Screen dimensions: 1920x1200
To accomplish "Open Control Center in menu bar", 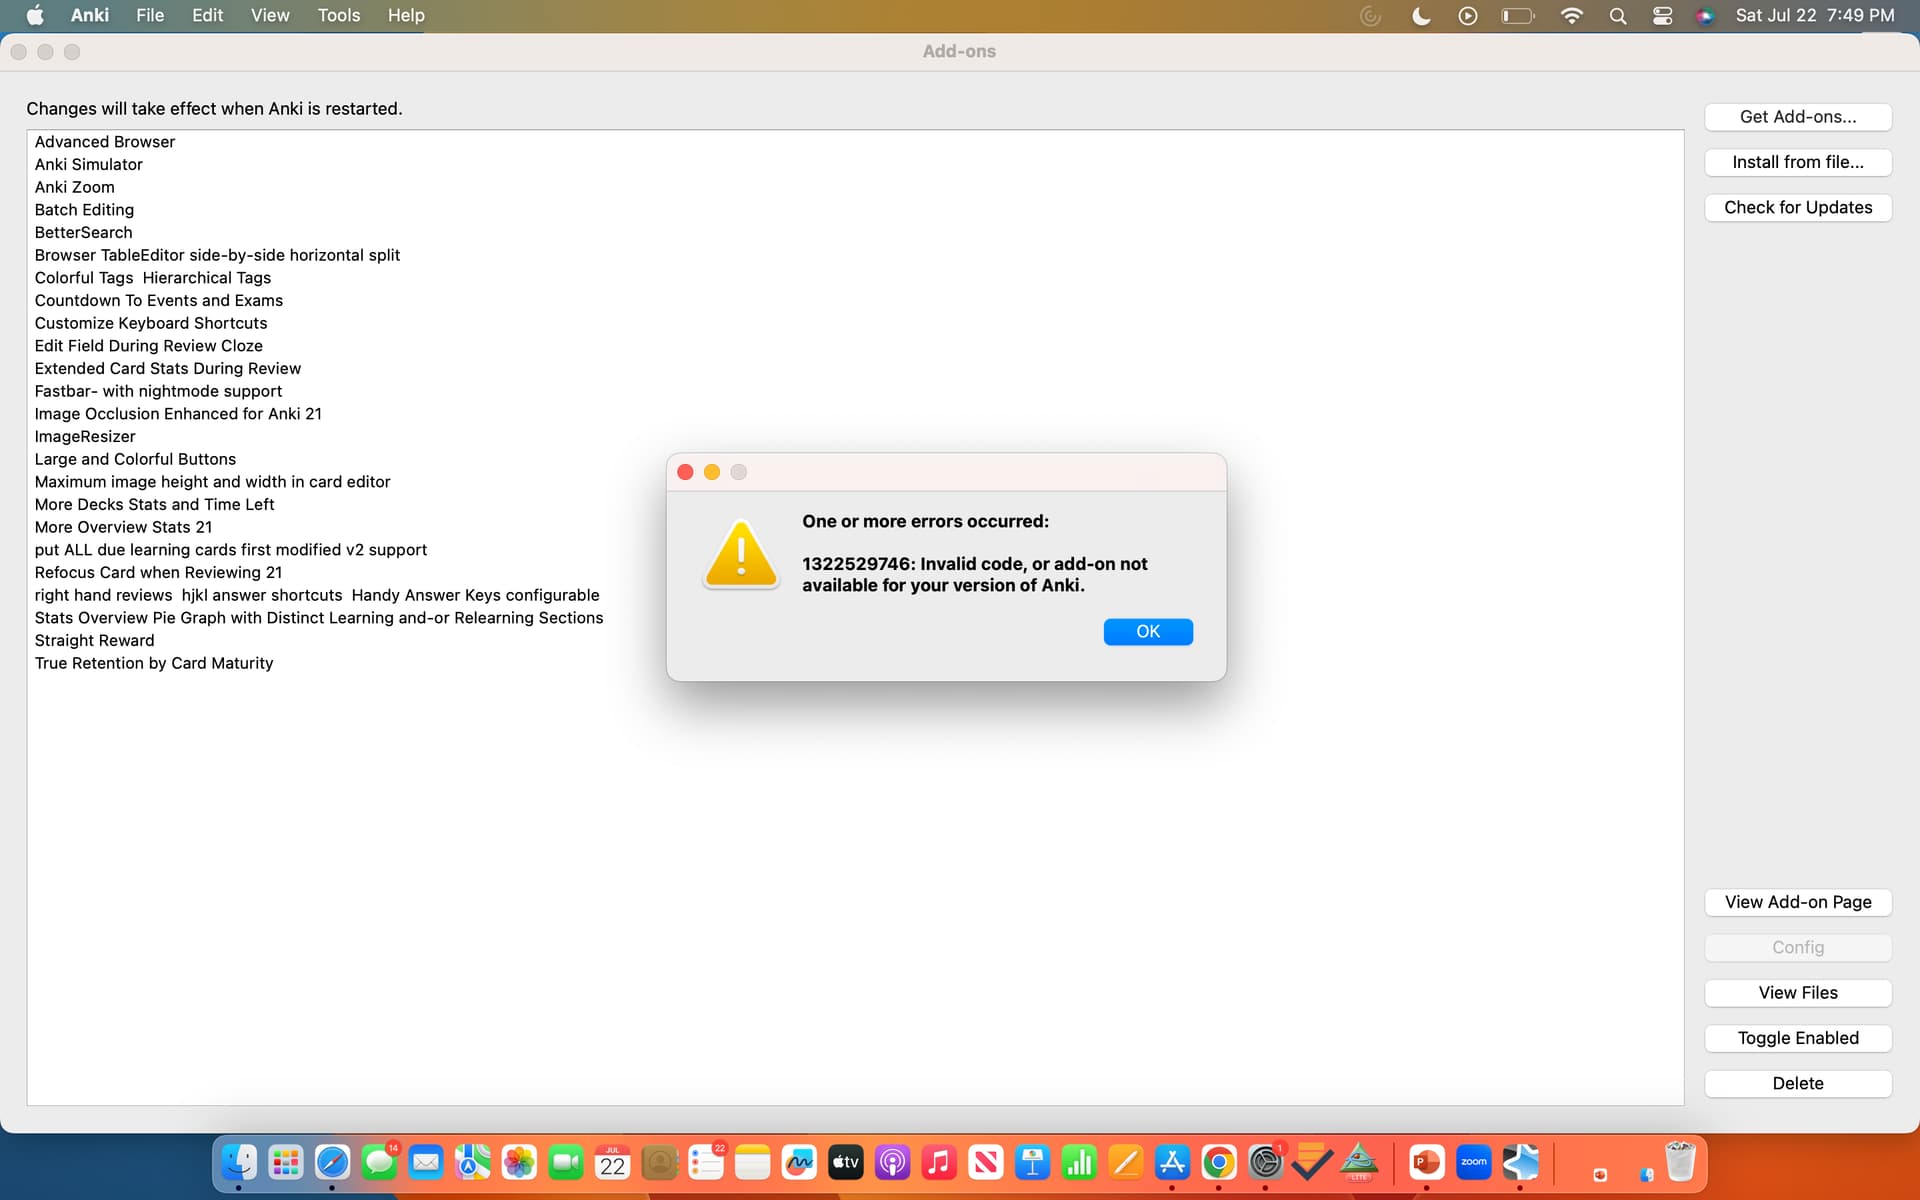I will pos(1662,15).
